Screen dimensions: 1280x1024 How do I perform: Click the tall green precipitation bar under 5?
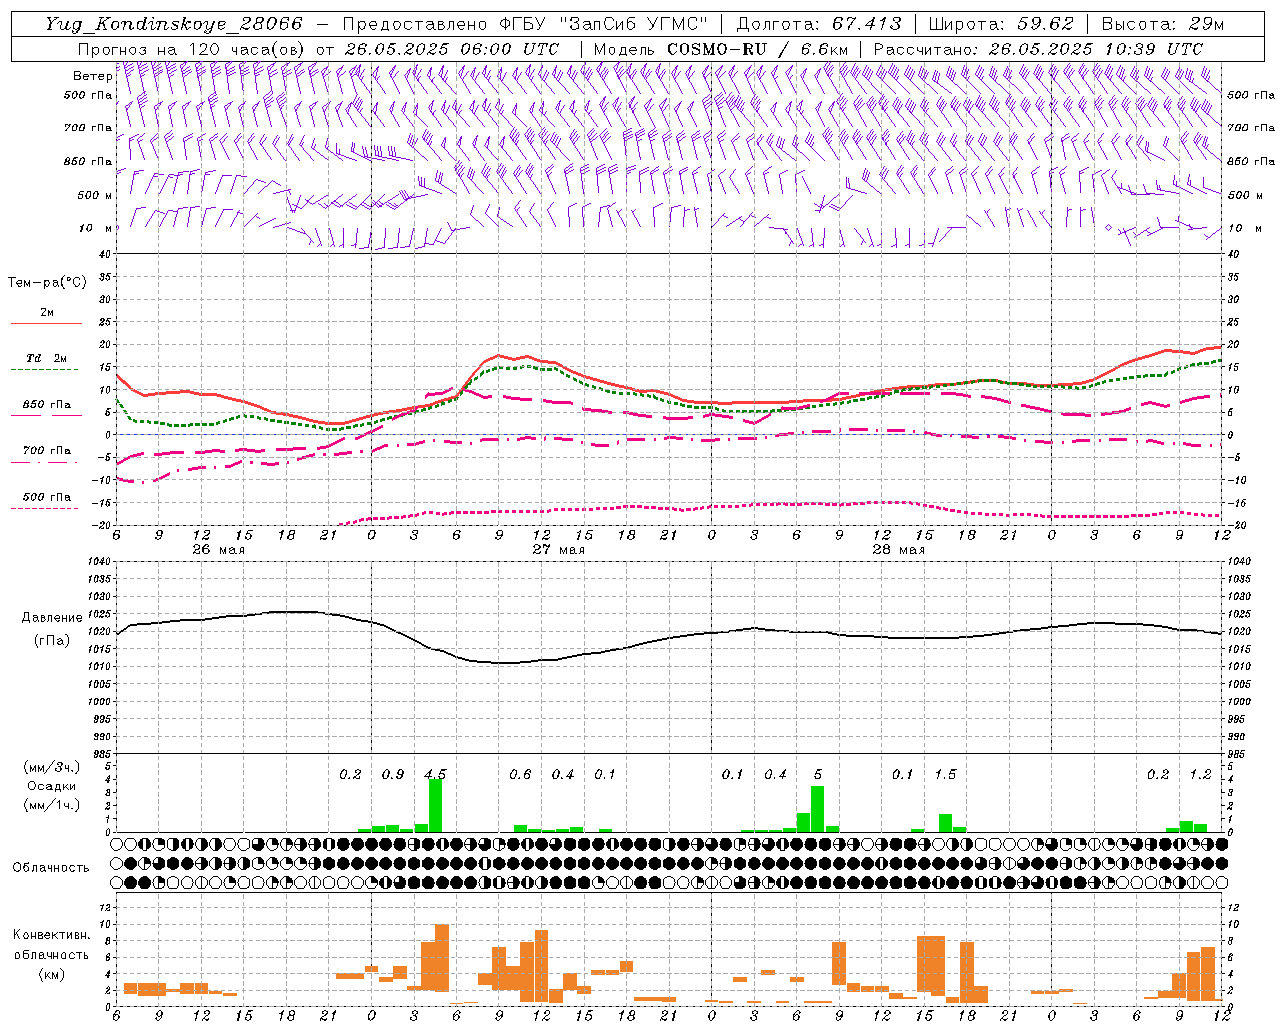pyautogui.click(x=818, y=809)
